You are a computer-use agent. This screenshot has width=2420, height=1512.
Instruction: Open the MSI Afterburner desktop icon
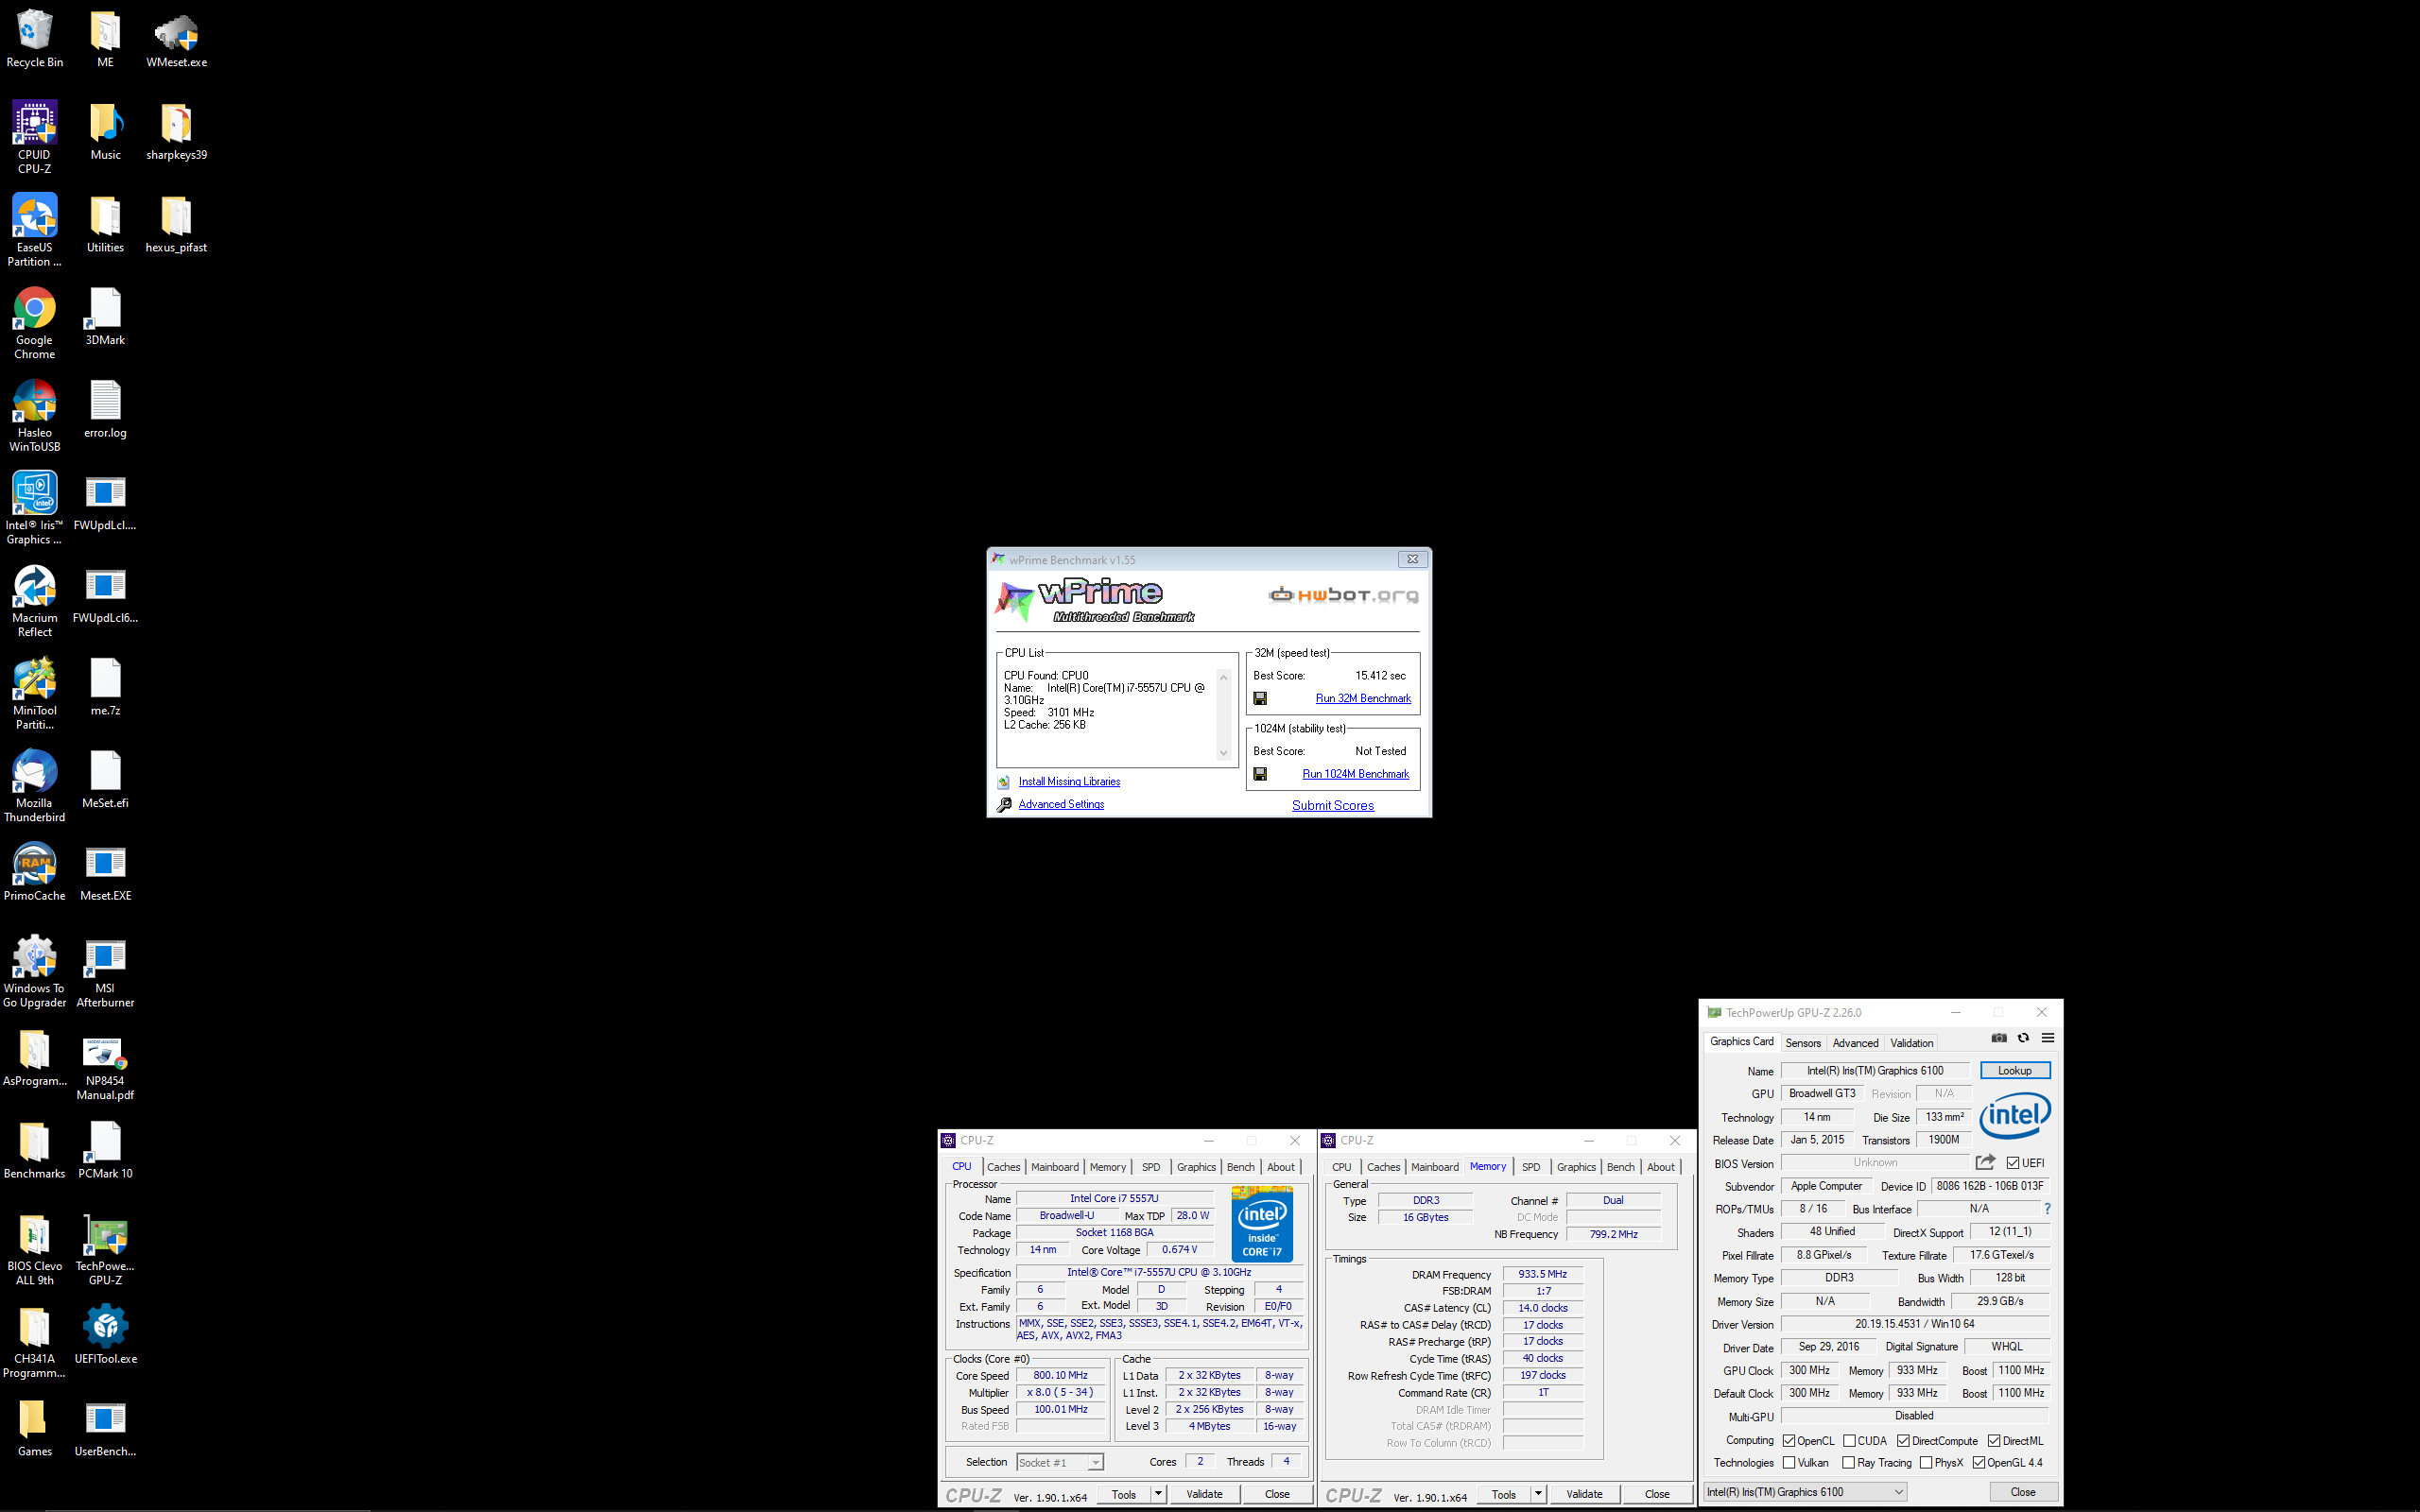coord(105,972)
